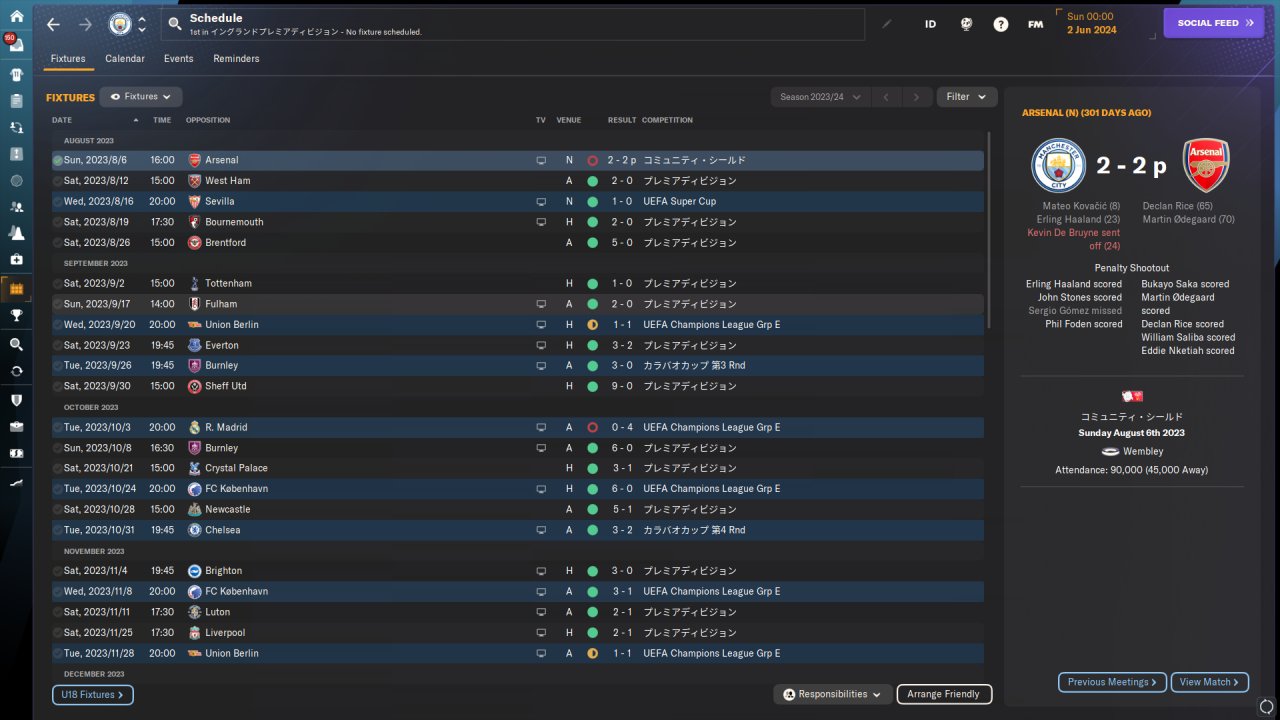Switch to the Reminders tab
Screen dimensions: 1280x720
[236, 59]
